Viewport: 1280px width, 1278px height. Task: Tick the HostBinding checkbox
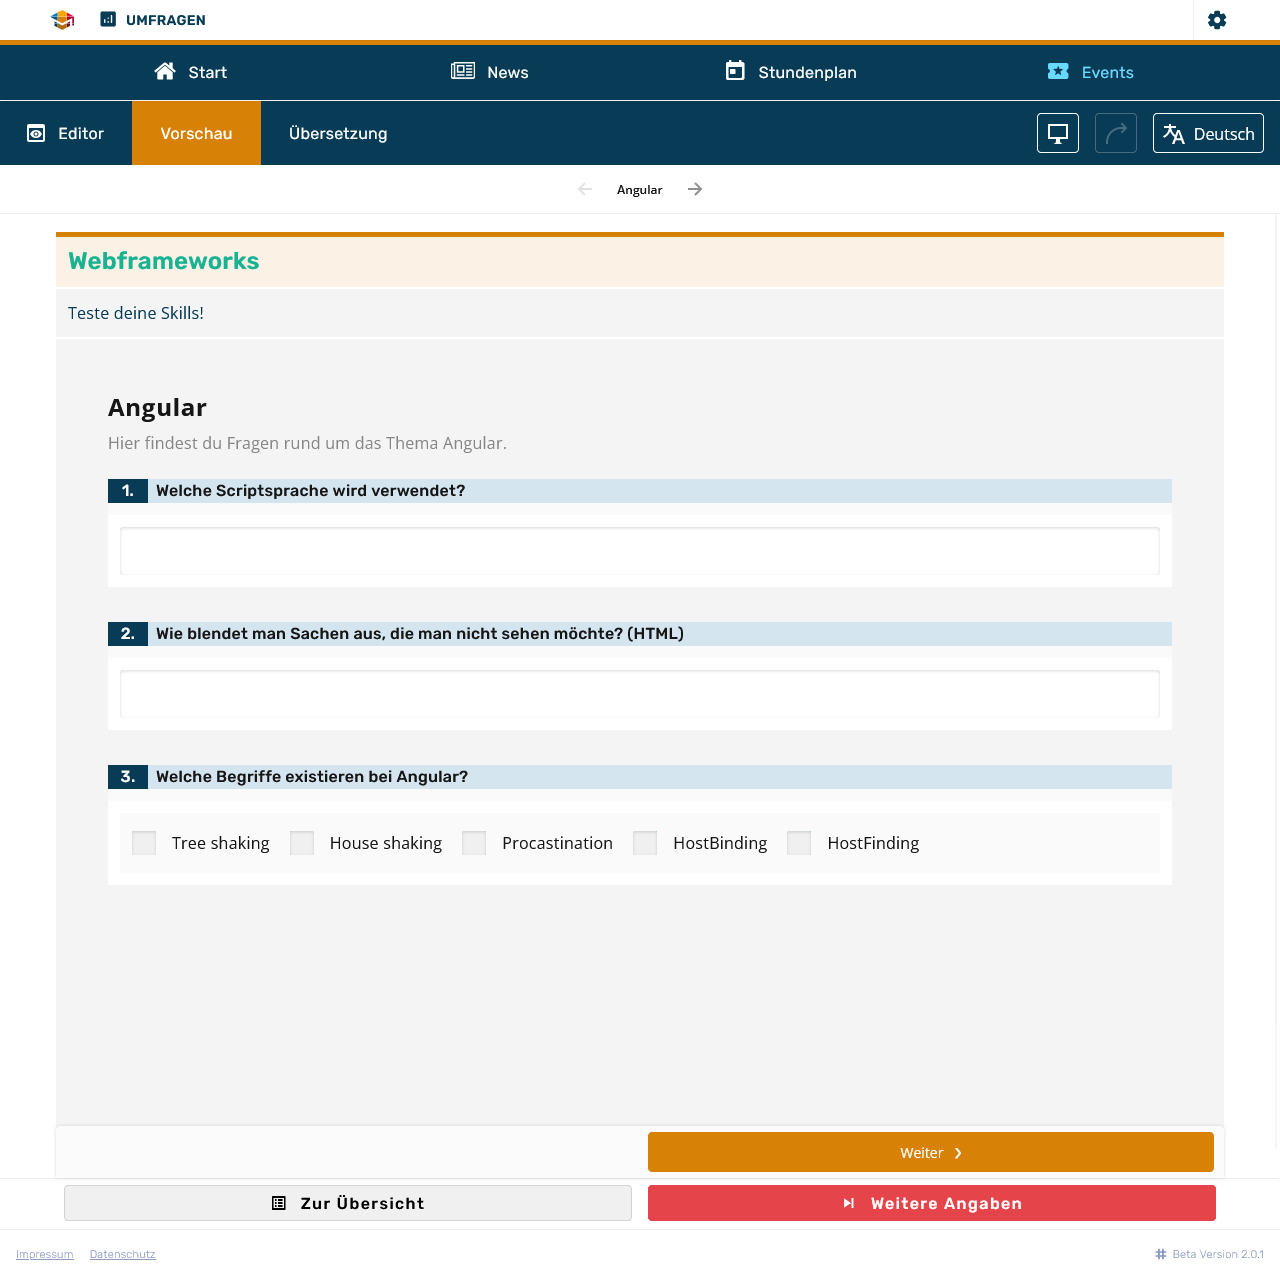645,843
